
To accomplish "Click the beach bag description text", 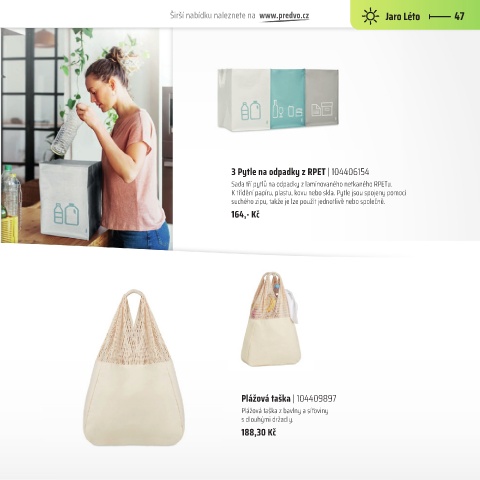I will 285,415.
